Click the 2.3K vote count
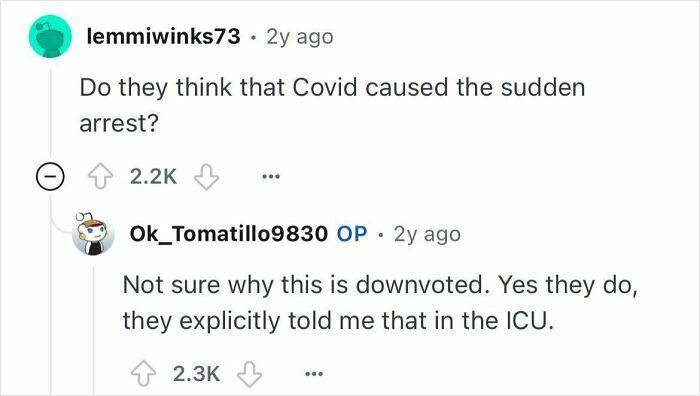The width and height of the screenshot is (700, 396). click(196, 374)
